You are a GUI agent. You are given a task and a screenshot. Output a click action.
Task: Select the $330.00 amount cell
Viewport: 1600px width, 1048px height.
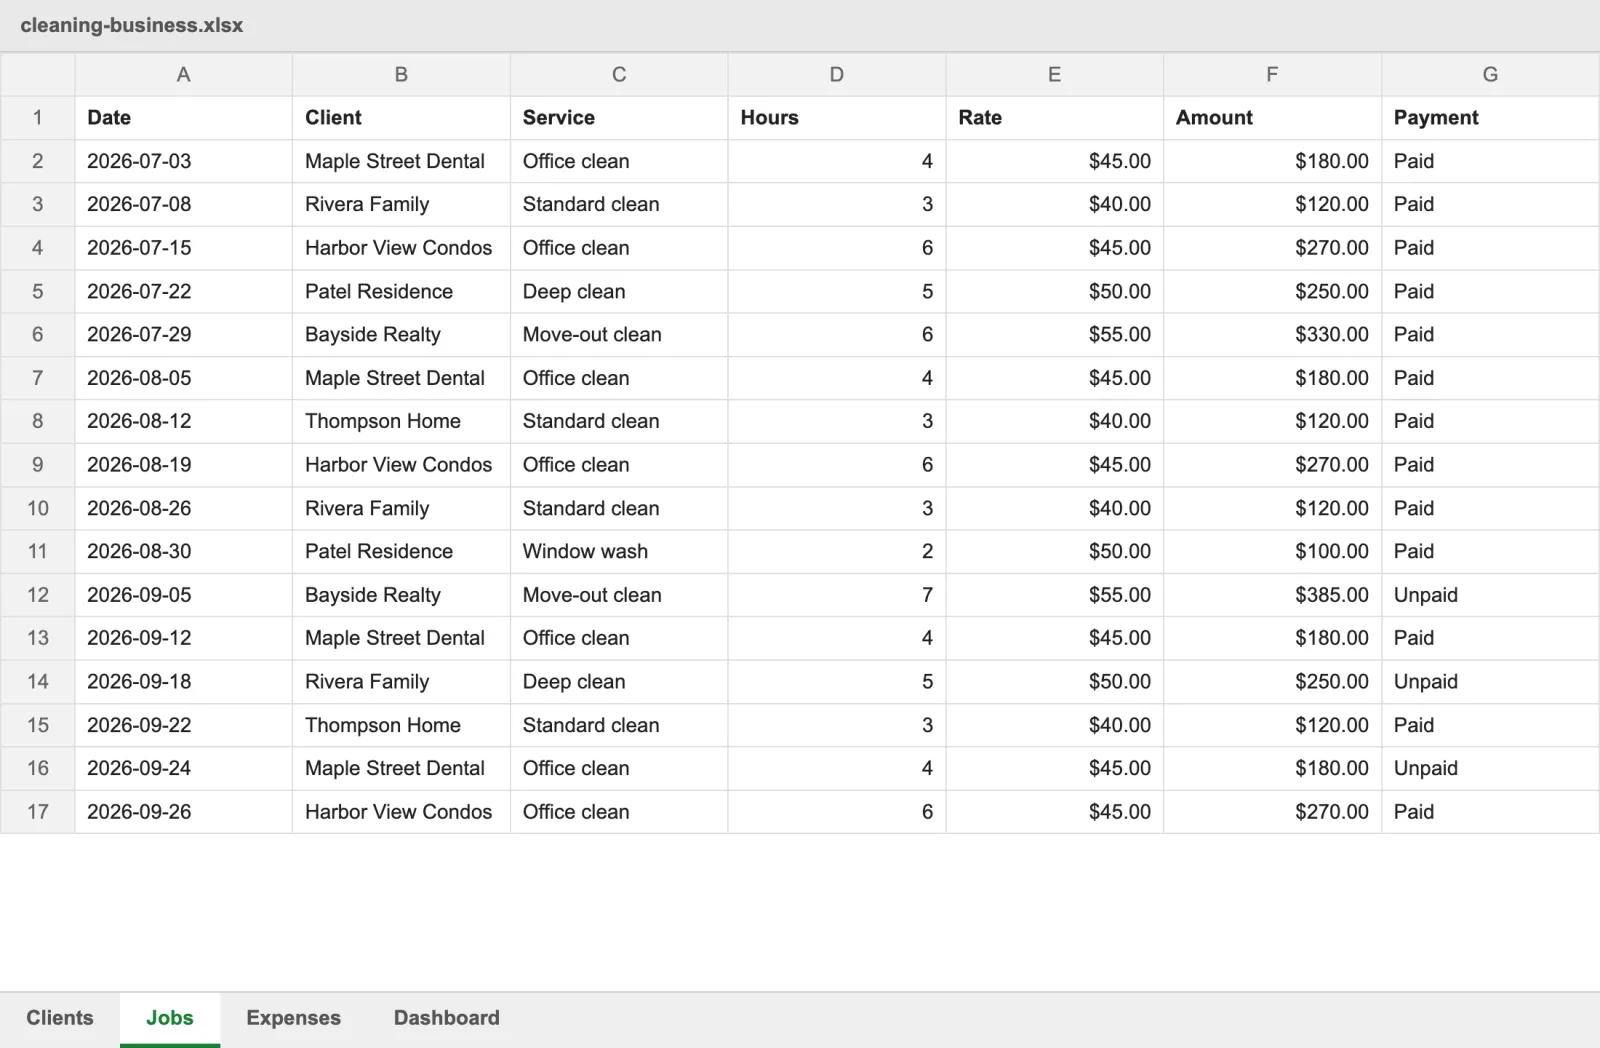[1272, 335]
